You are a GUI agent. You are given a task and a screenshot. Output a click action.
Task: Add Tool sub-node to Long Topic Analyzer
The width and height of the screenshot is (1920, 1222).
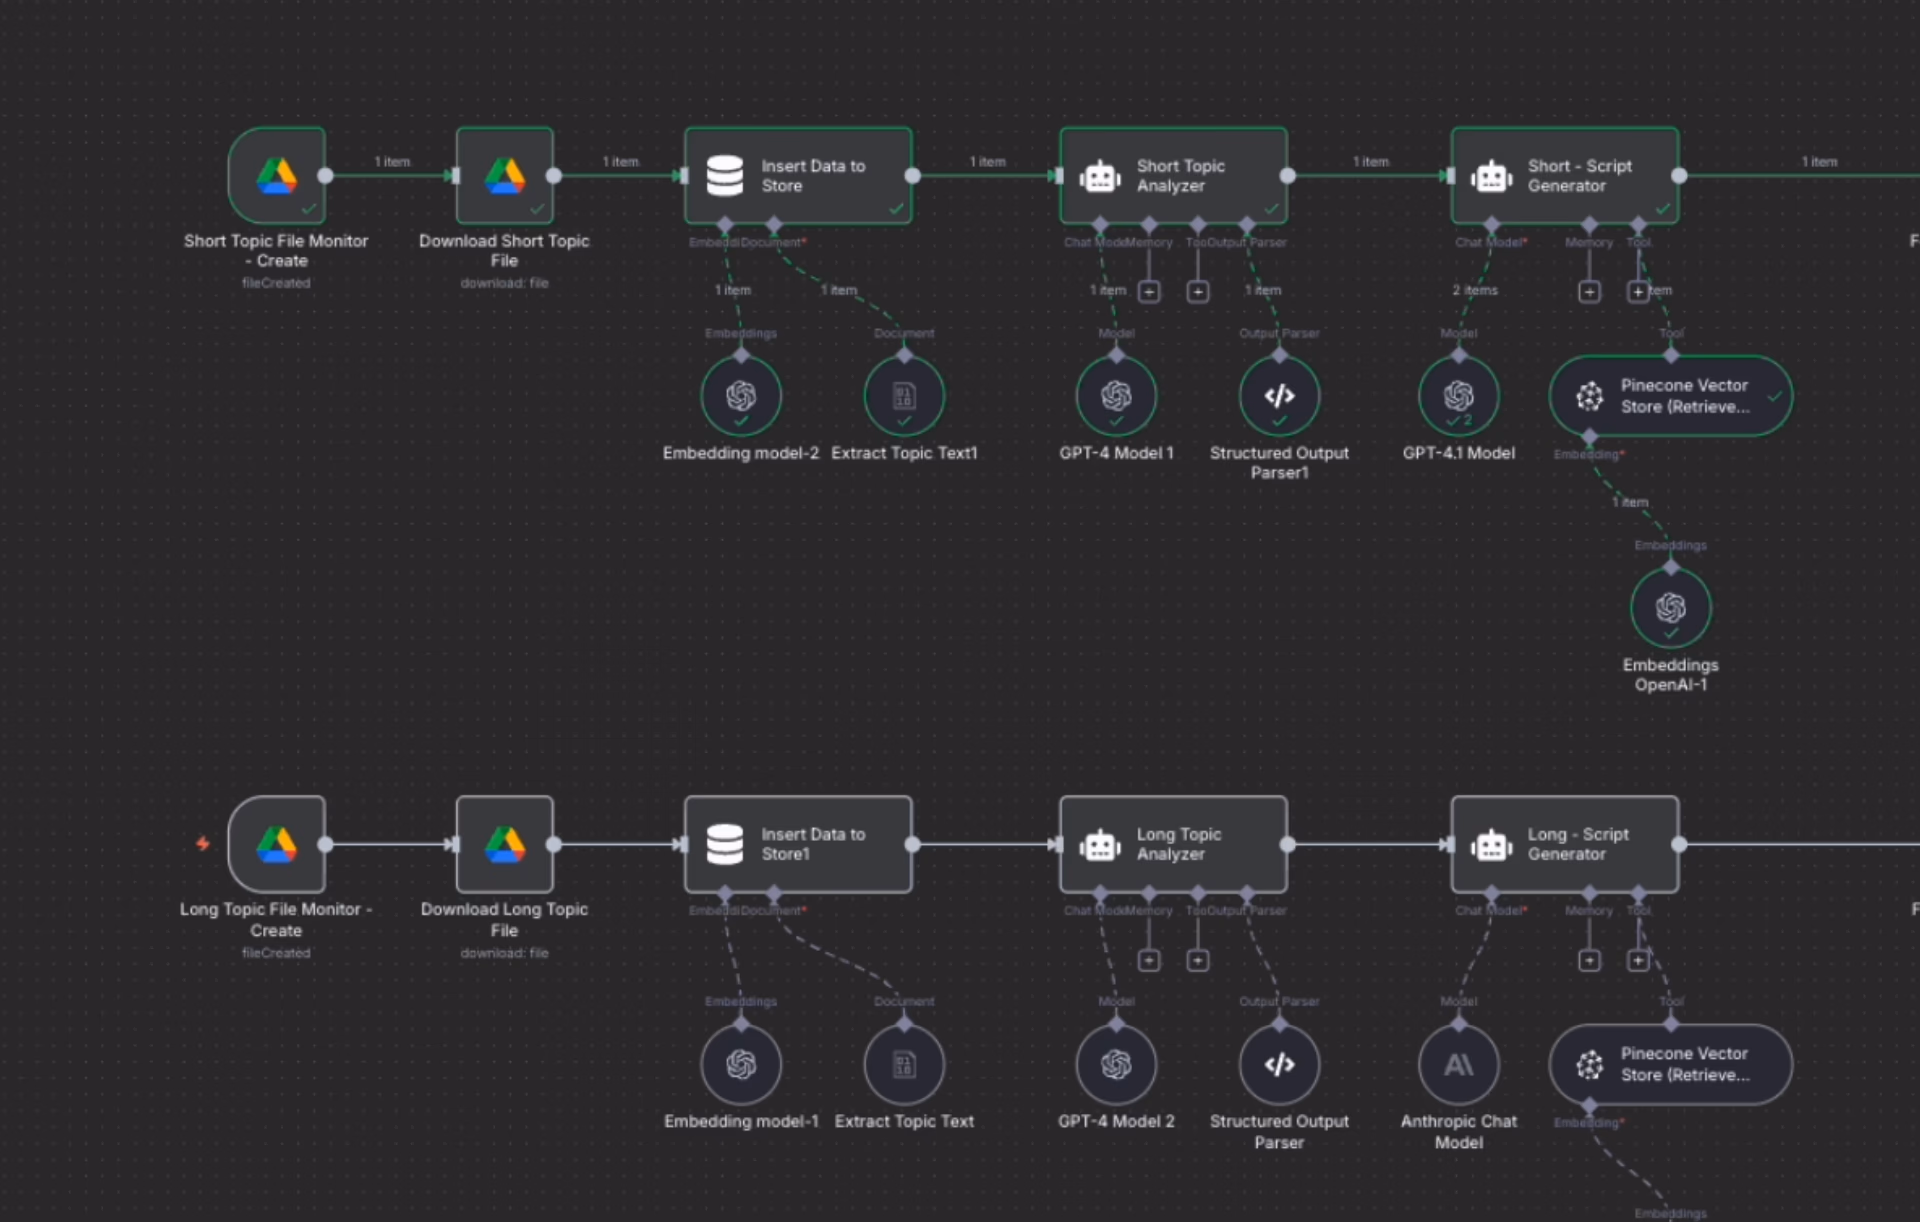[1198, 961]
